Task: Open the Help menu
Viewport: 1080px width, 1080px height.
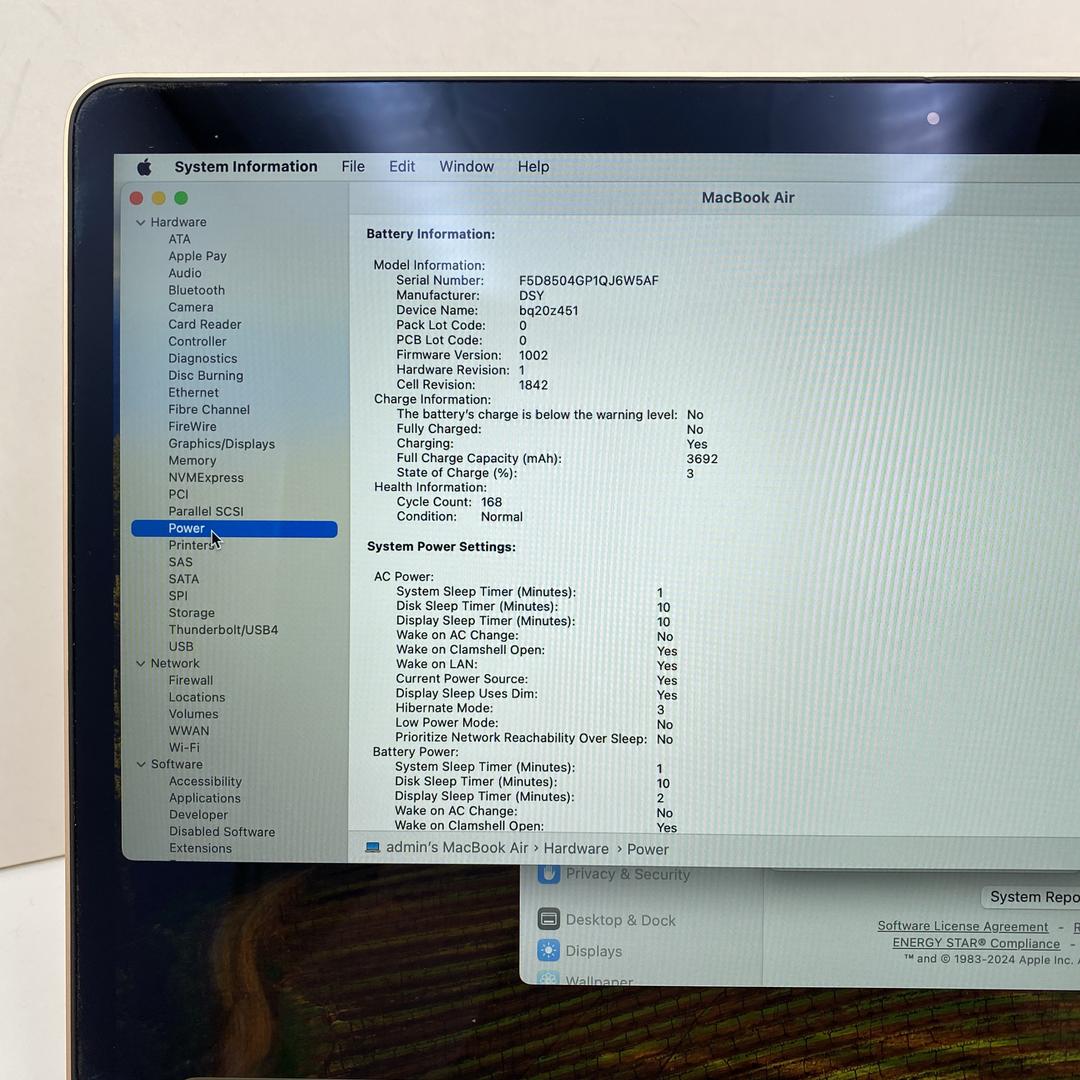Action: coord(533,167)
